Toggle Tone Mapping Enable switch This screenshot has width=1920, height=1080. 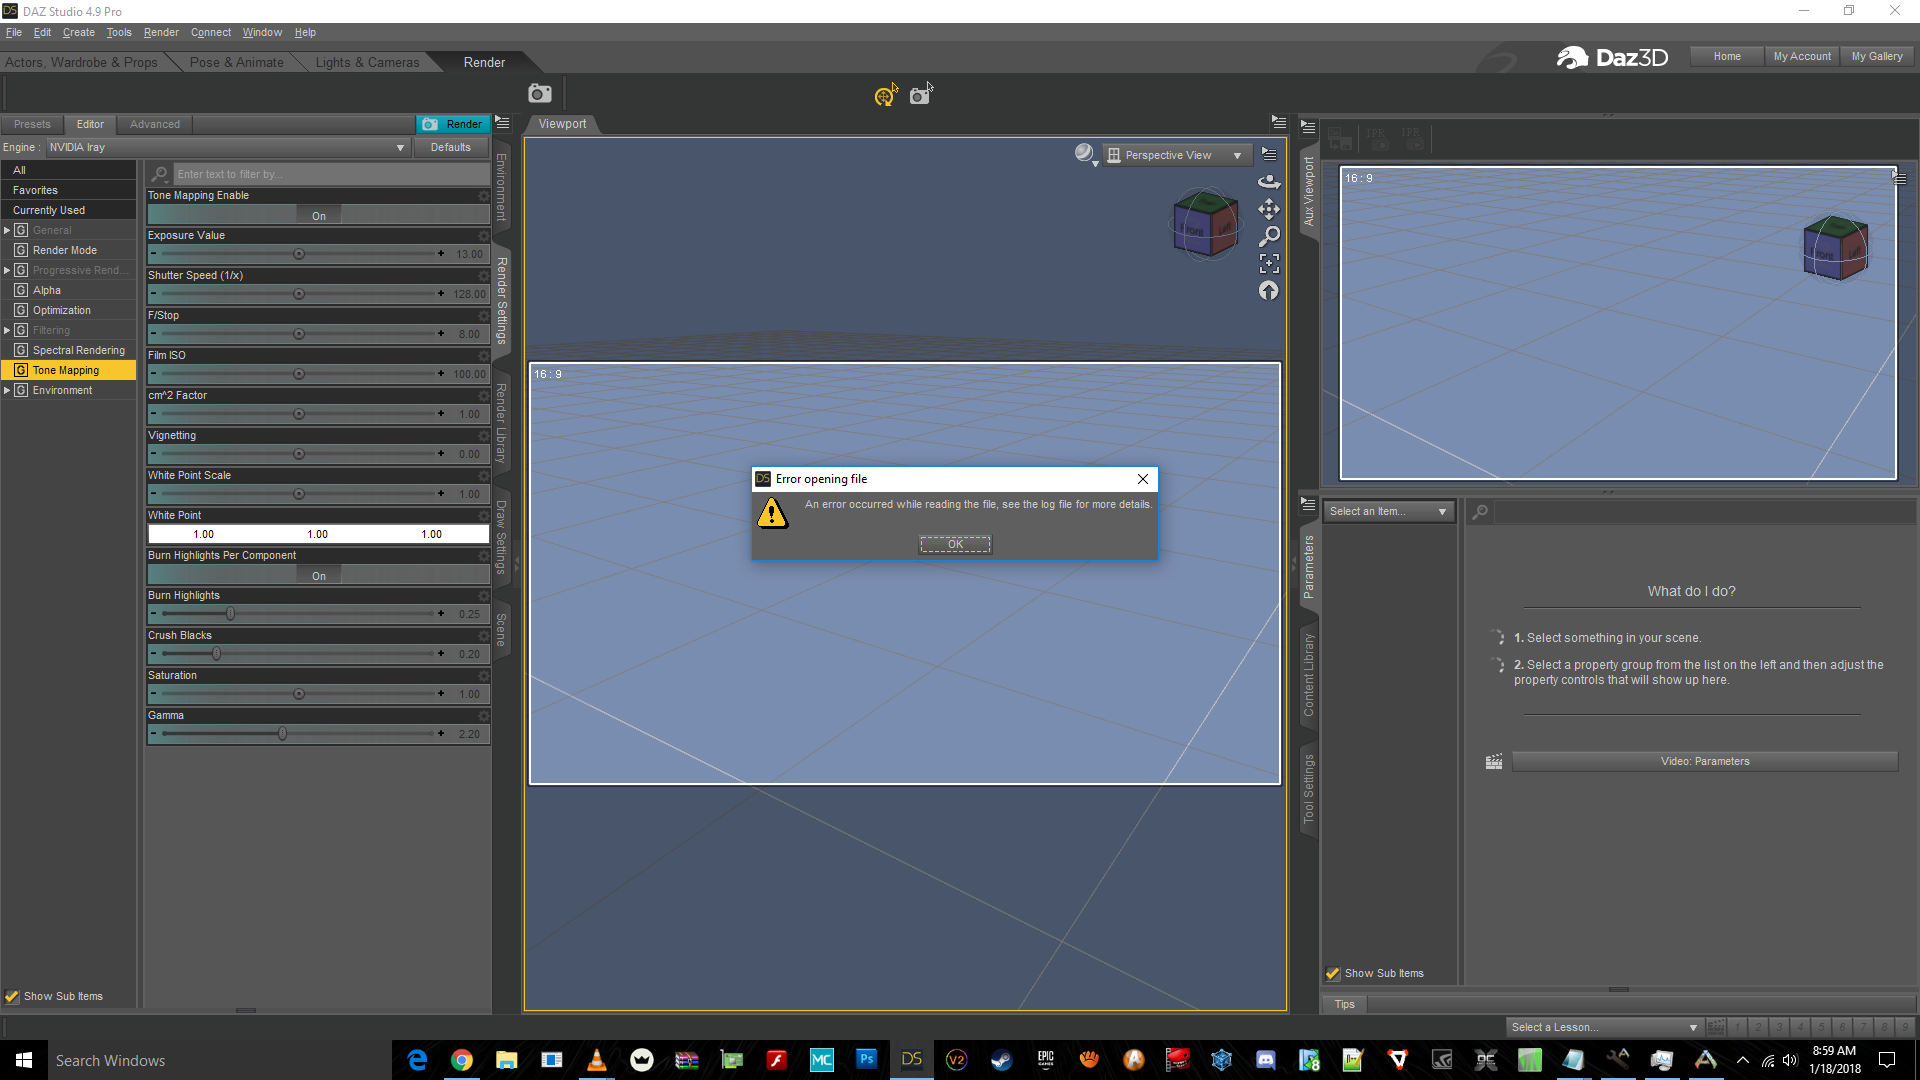(318, 215)
